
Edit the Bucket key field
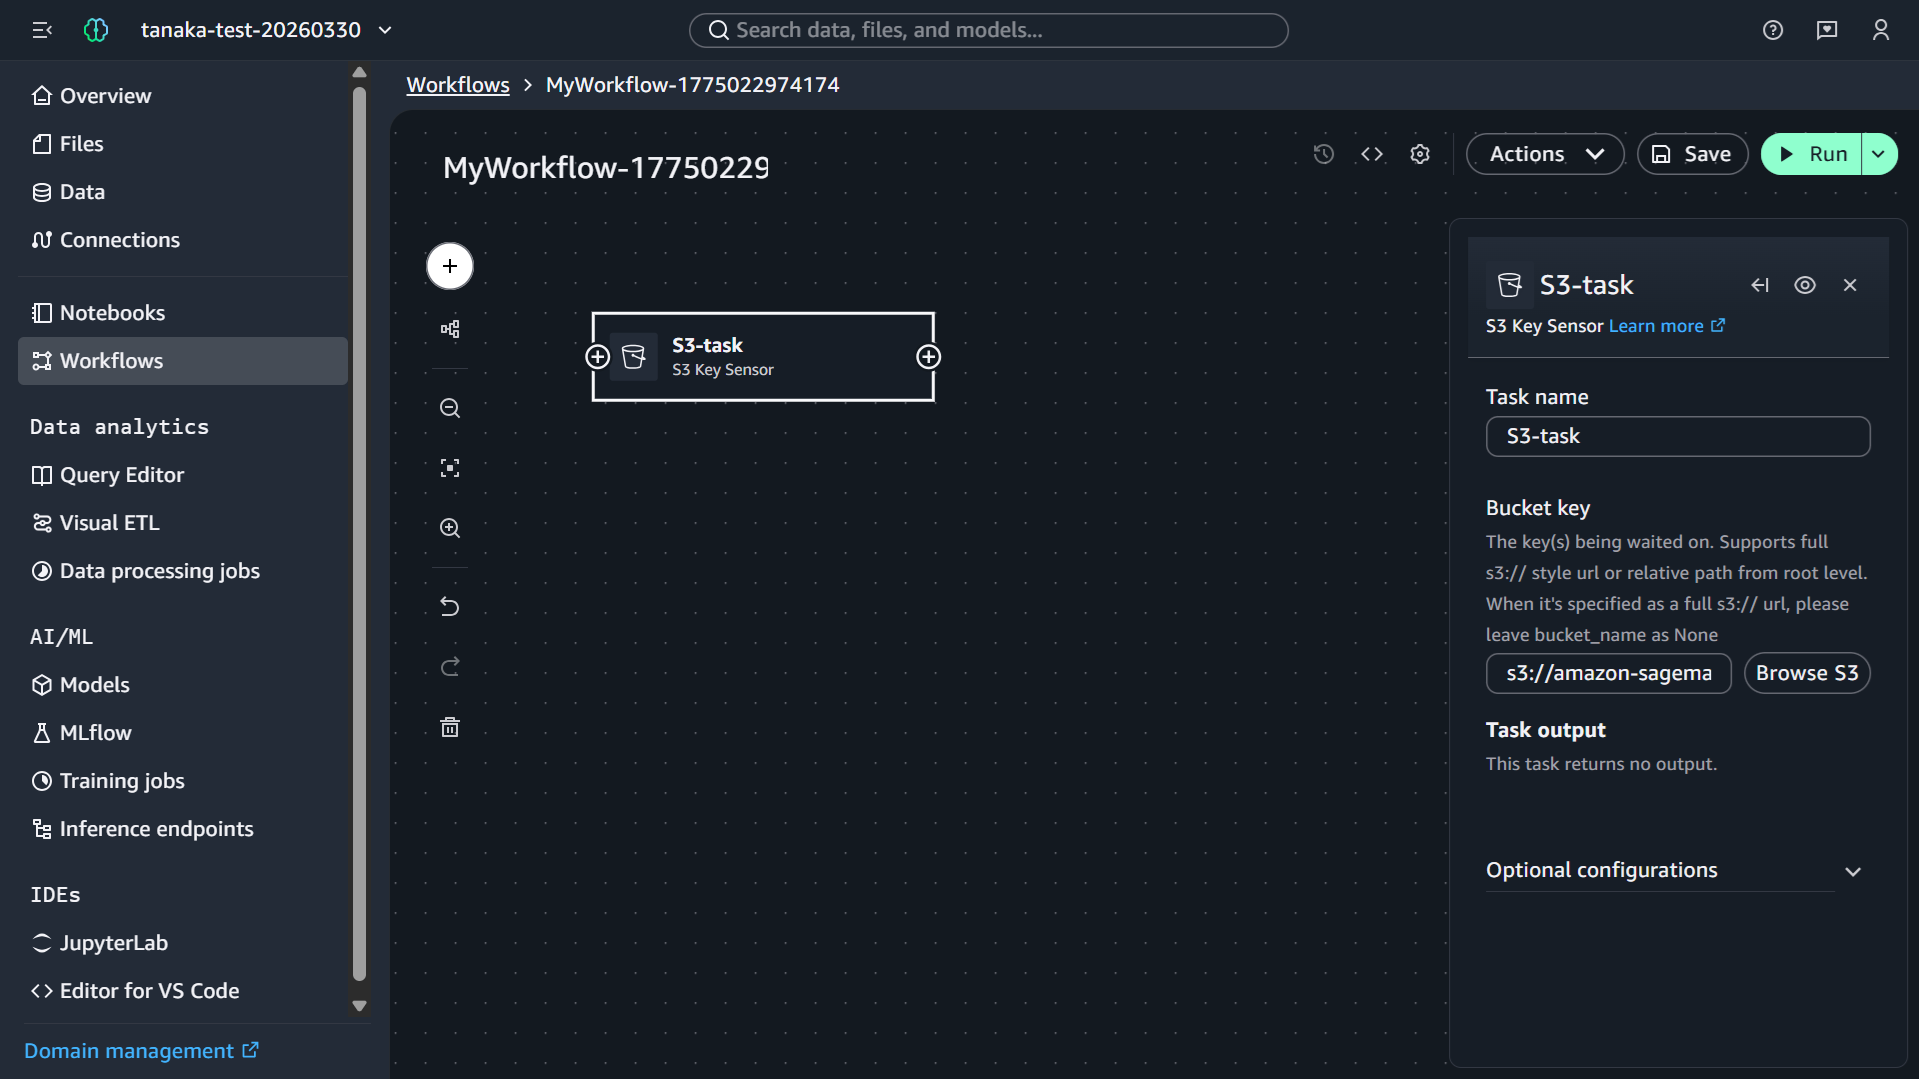1608,673
